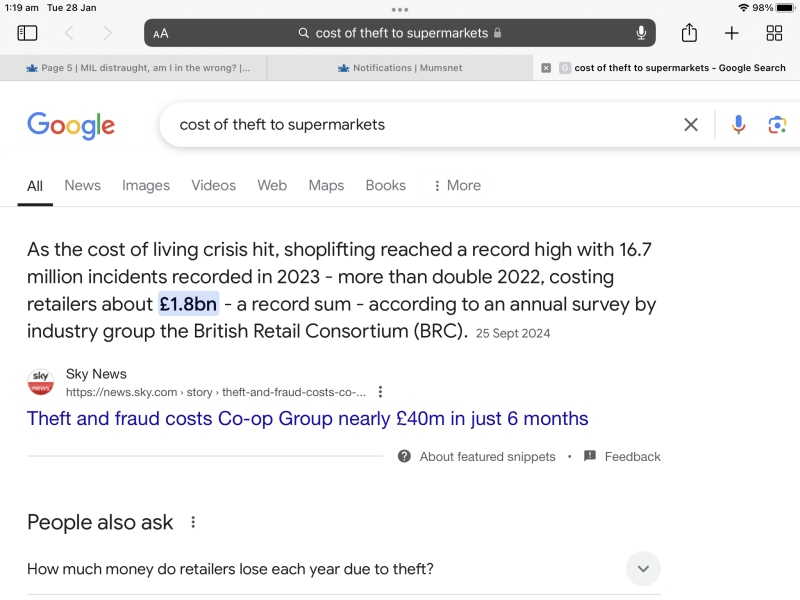Open the AA reader view options
Screen dimensions: 800x600
point(161,34)
